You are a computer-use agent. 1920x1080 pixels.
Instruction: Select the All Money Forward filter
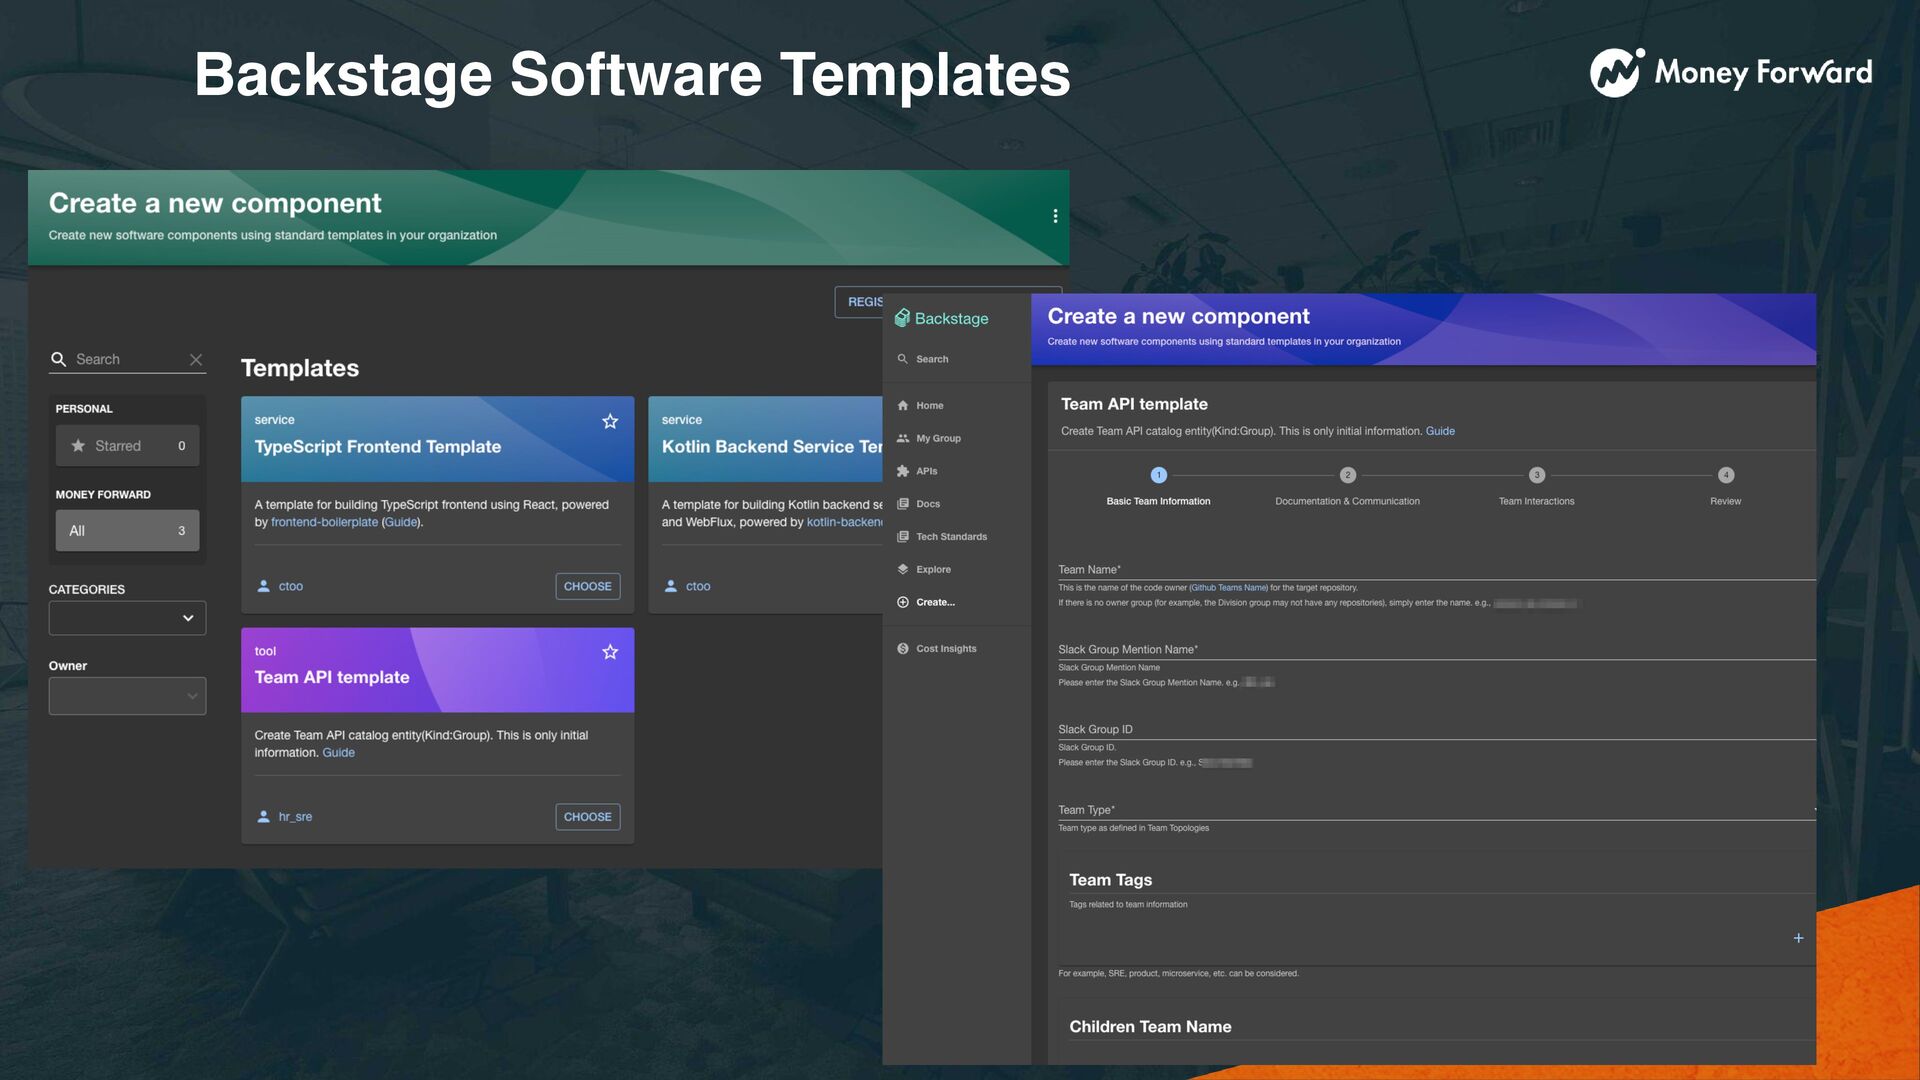pos(127,531)
